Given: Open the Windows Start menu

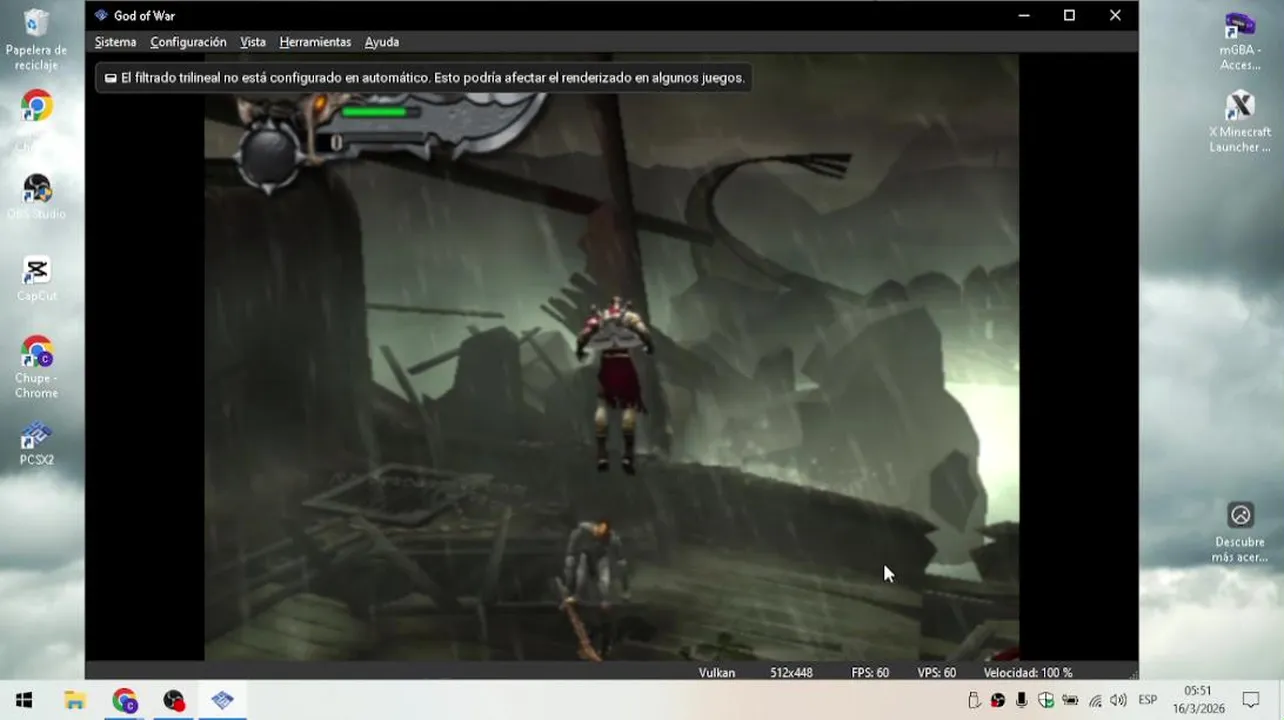Looking at the screenshot, I should [24, 700].
